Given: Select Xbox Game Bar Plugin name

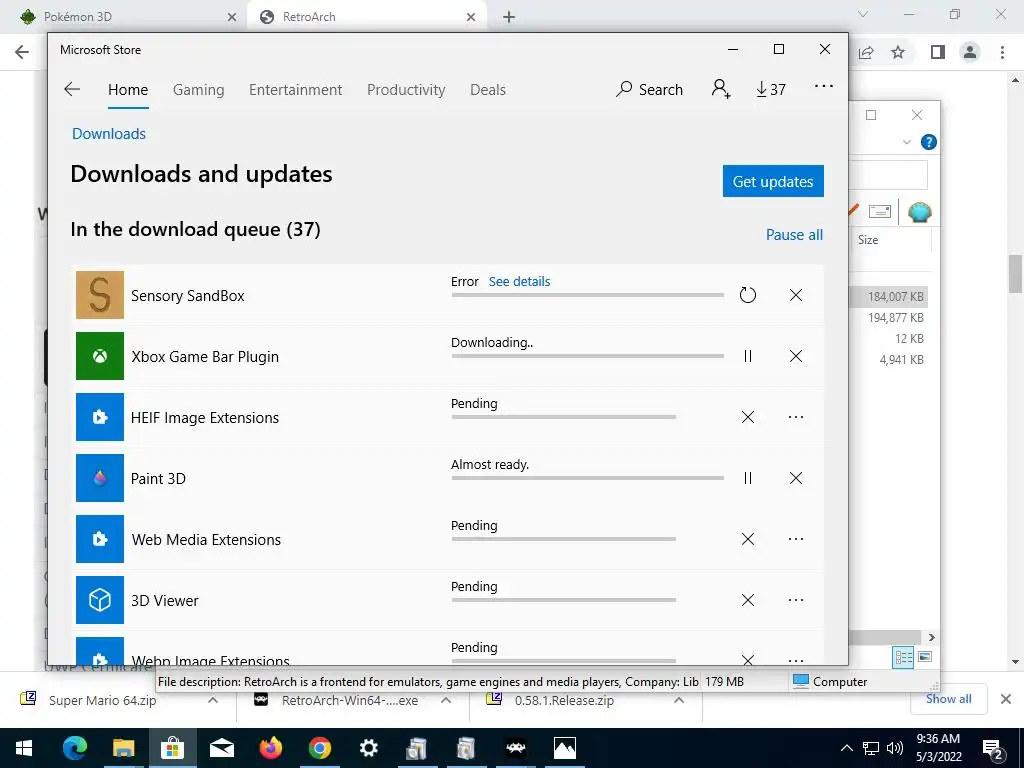Looking at the screenshot, I should (x=205, y=357).
